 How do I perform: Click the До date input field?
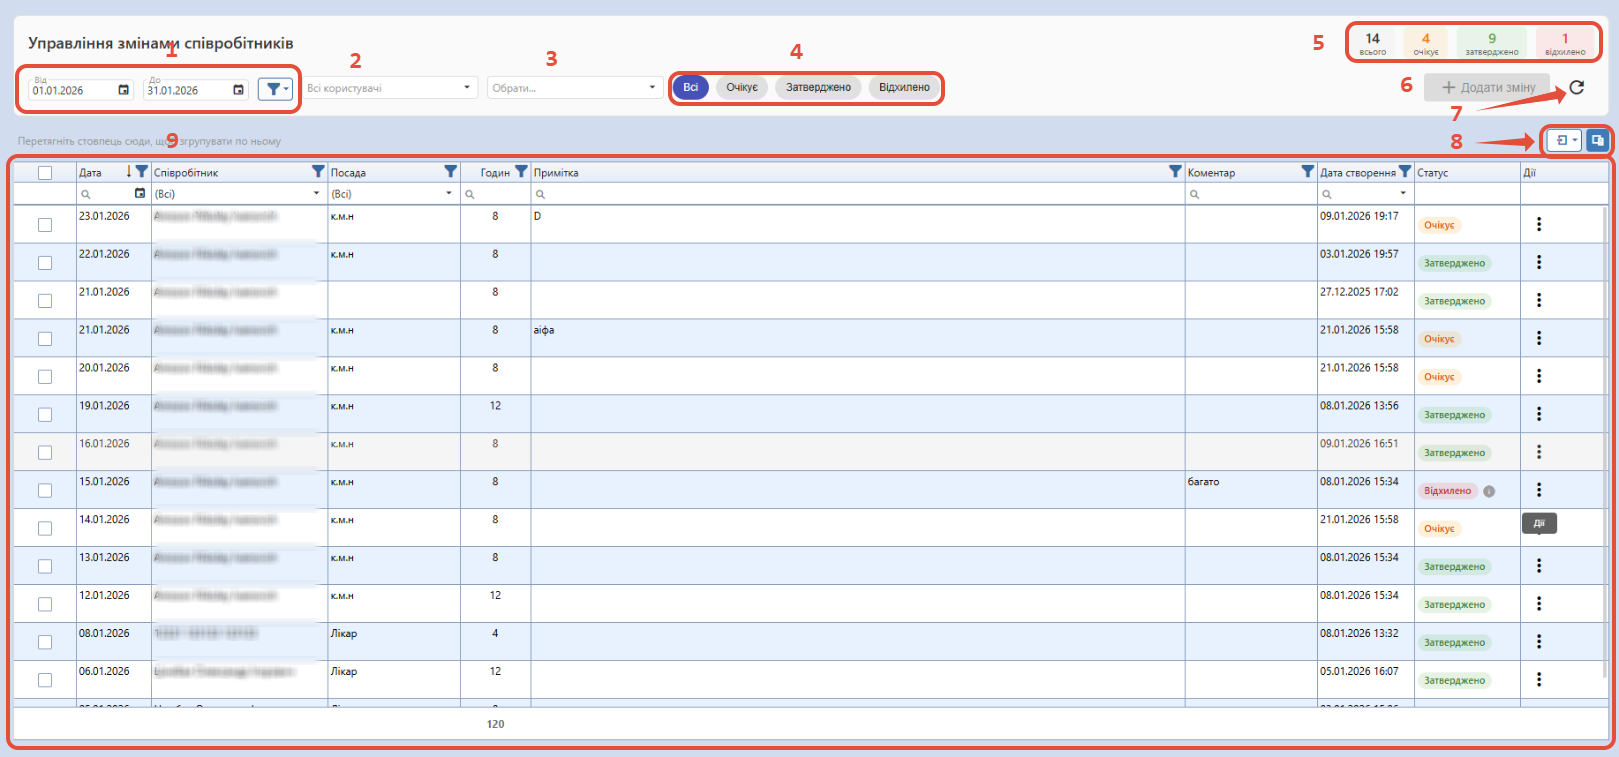click(188, 90)
